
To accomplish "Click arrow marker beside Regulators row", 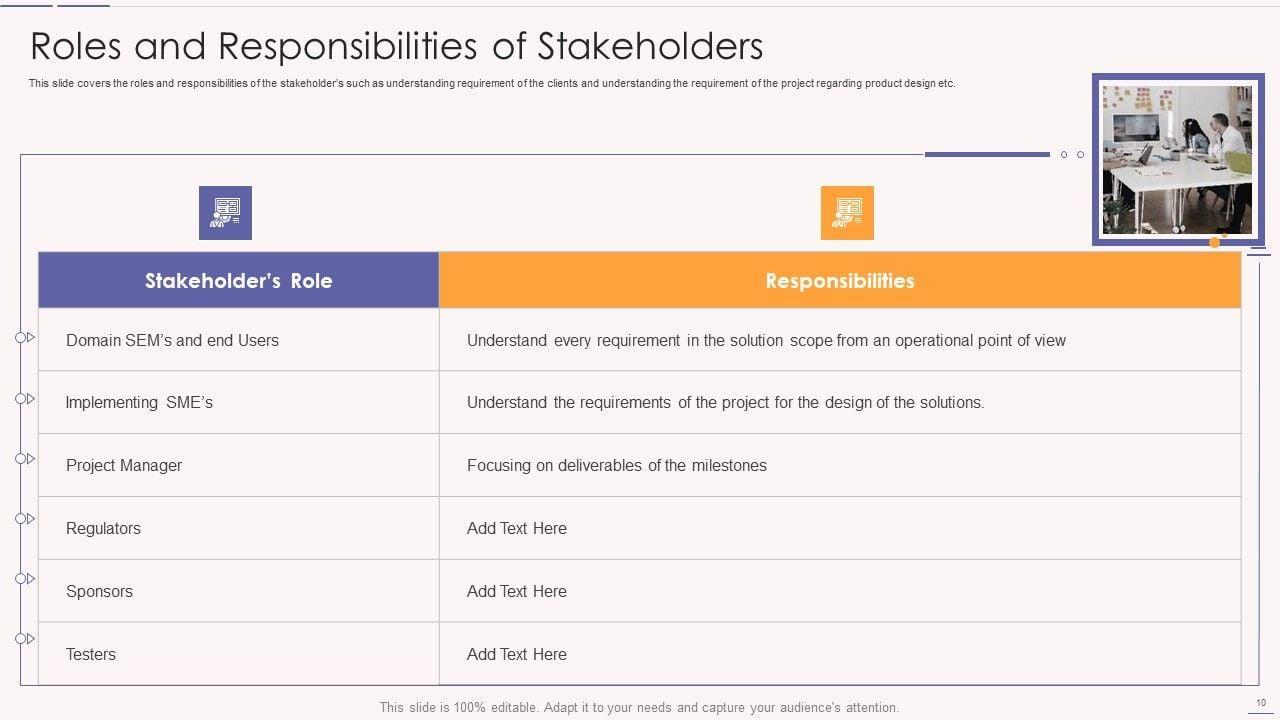I will 26,519.
